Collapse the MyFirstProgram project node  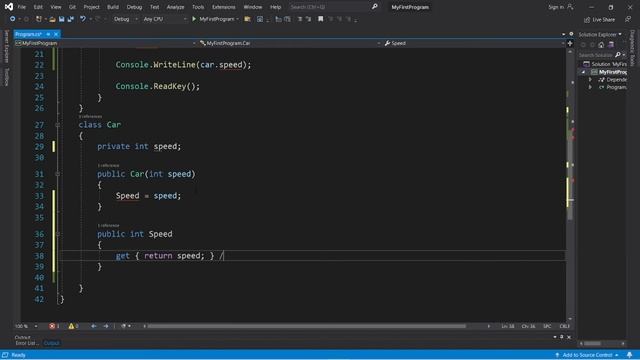click(x=583, y=72)
